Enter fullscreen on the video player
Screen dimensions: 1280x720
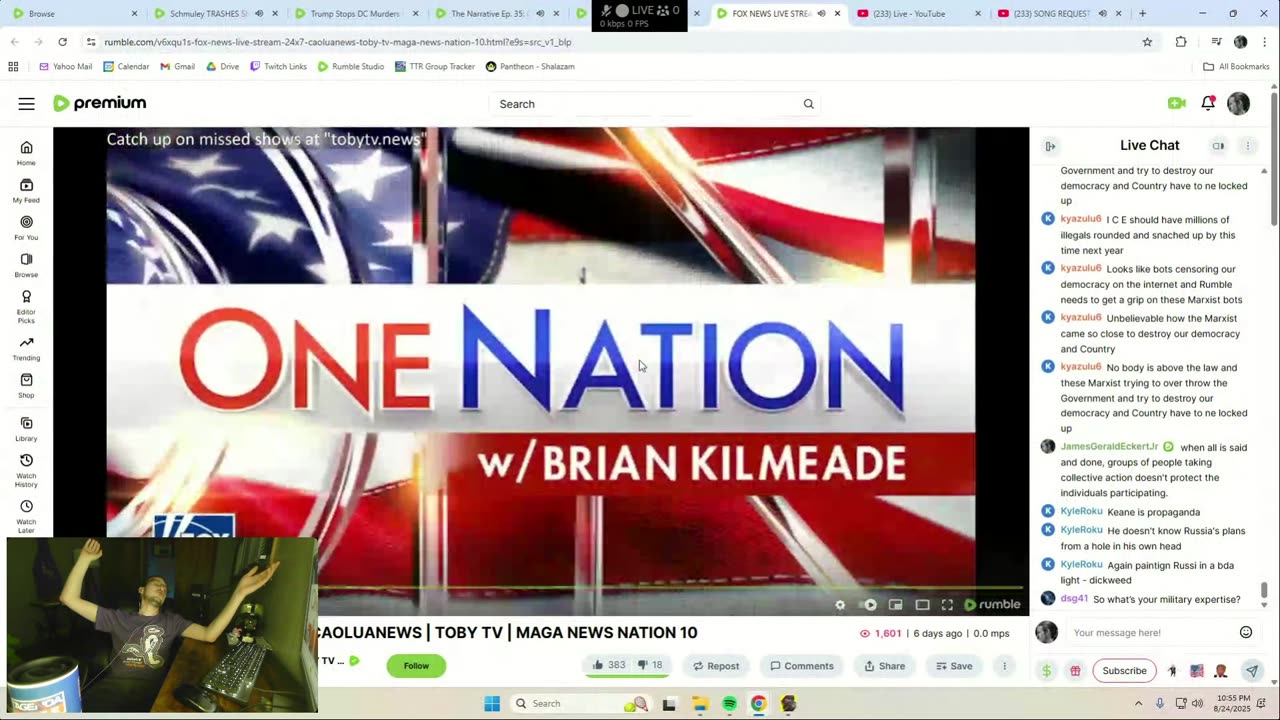point(947,605)
